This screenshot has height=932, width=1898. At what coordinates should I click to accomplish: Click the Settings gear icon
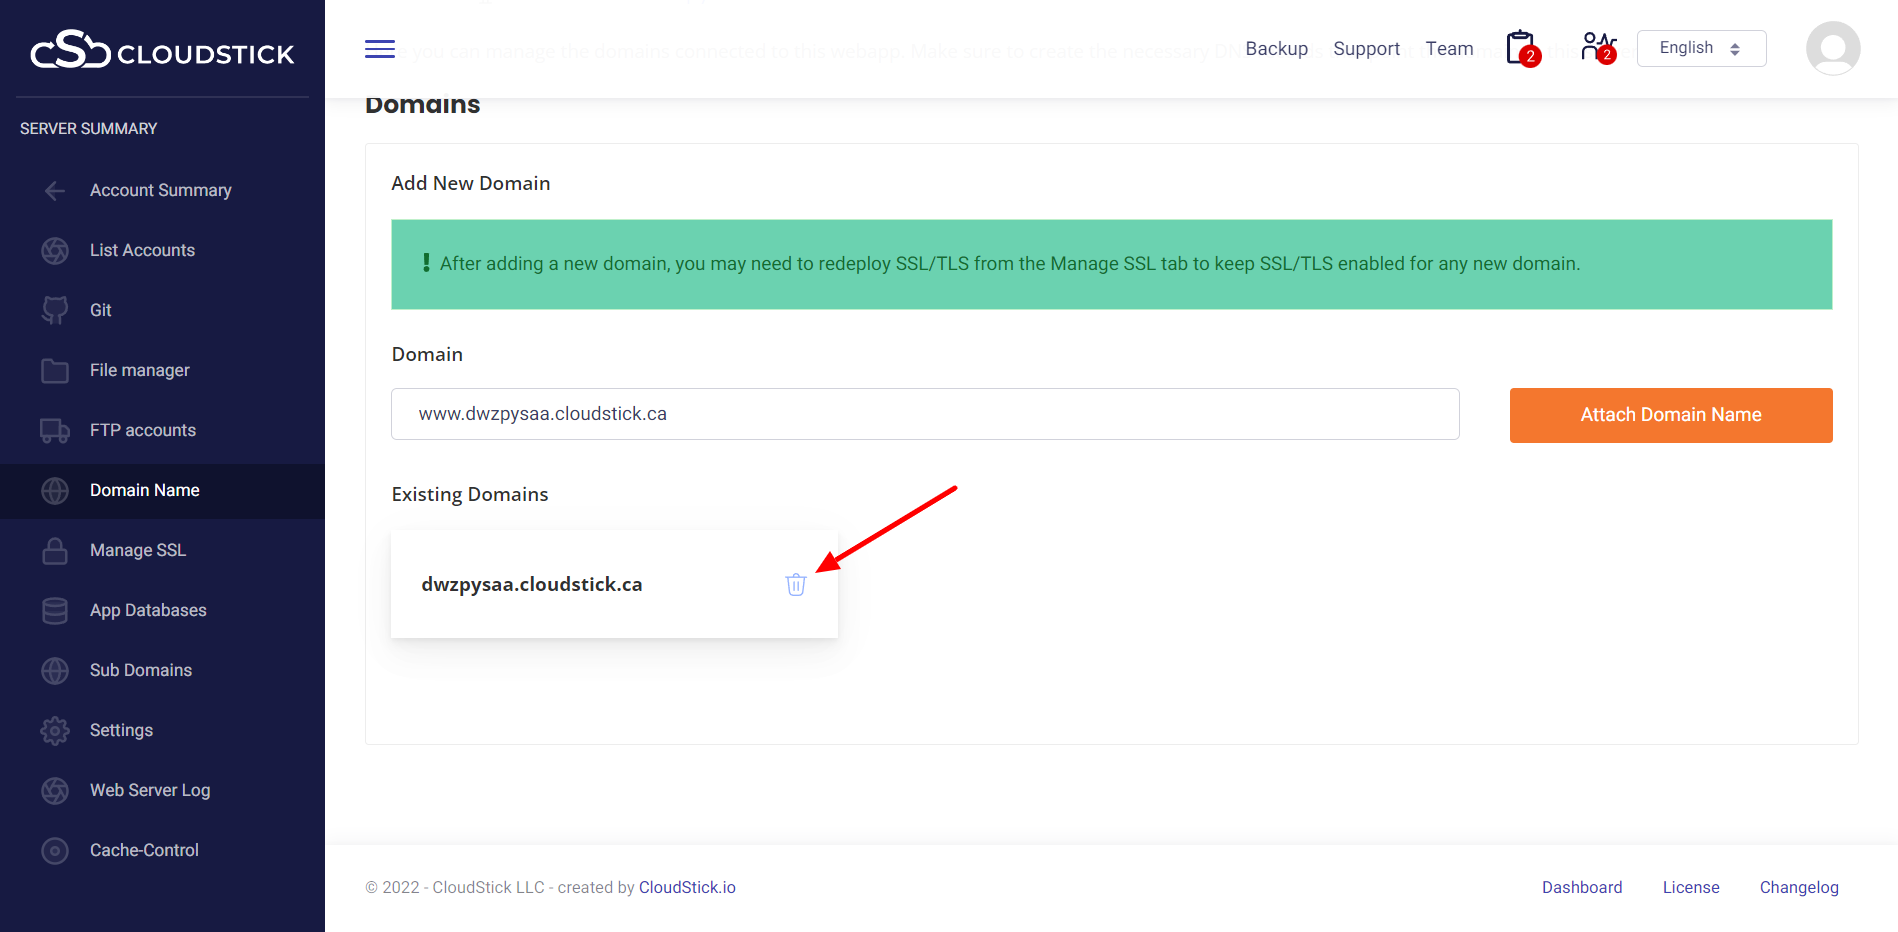pyautogui.click(x=55, y=730)
